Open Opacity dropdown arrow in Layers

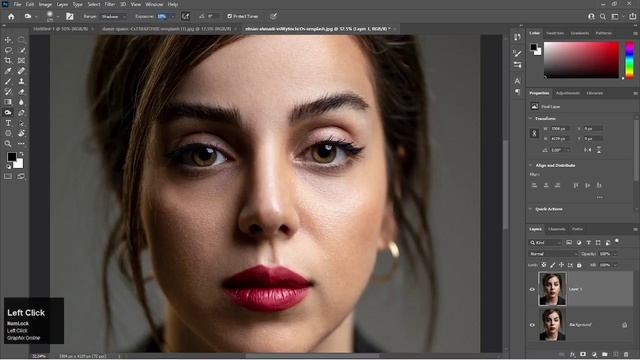(x=615, y=254)
